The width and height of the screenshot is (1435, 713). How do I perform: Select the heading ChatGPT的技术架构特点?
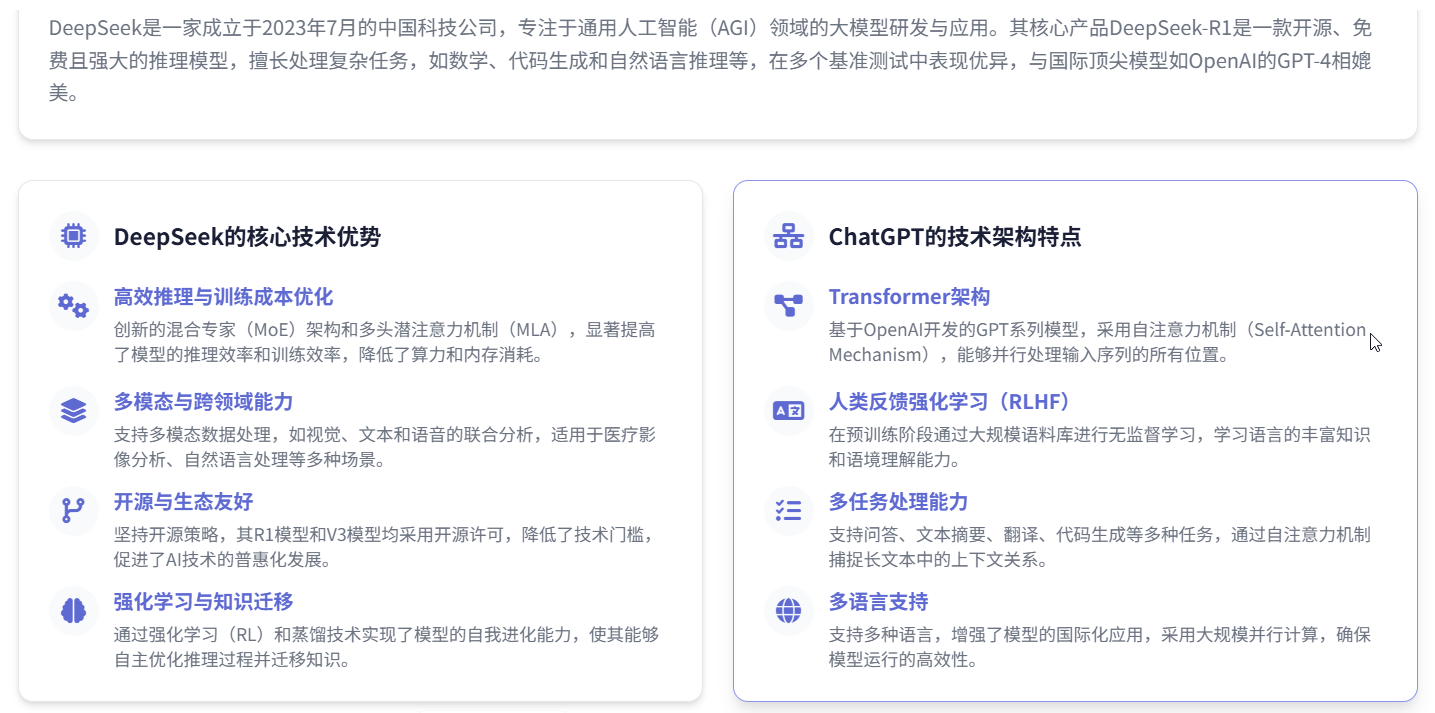click(x=955, y=237)
